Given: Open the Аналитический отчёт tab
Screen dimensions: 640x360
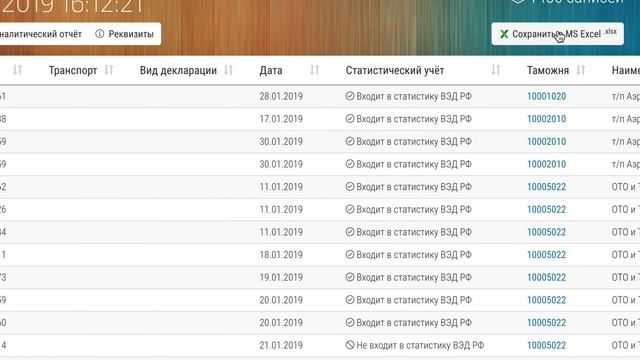Looking at the screenshot, I should 41,34.
